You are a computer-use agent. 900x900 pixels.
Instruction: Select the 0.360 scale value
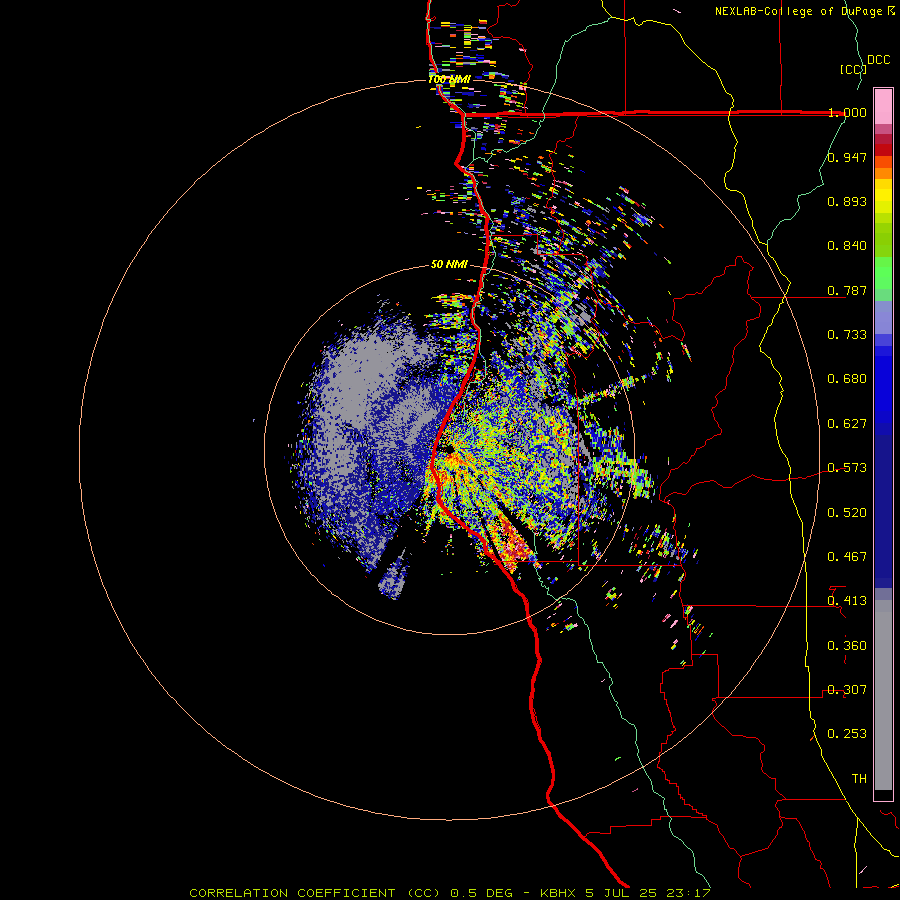tap(847, 646)
